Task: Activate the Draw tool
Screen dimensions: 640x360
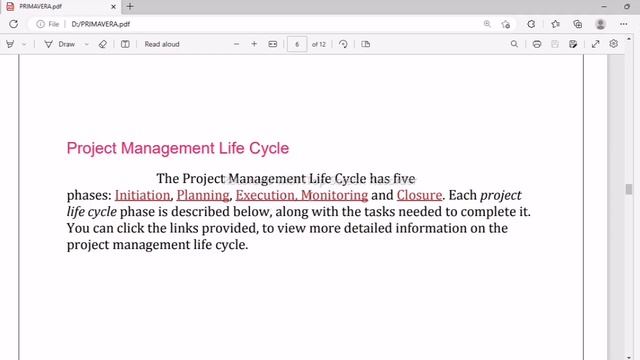Action: click(60, 44)
